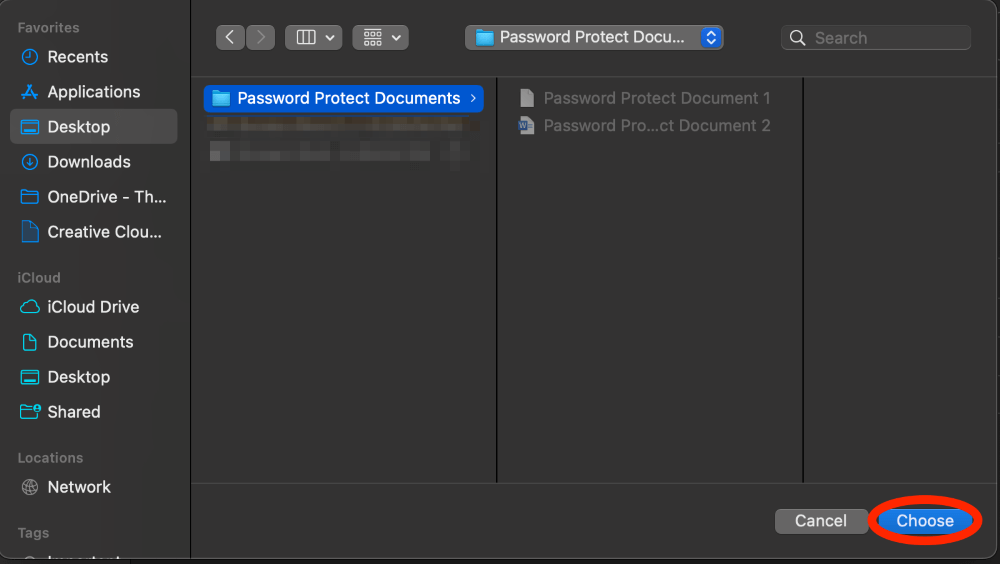Go to Downloads in the sidebar
This screenshot has width=1000, height=564.
[x=88, y=162]
